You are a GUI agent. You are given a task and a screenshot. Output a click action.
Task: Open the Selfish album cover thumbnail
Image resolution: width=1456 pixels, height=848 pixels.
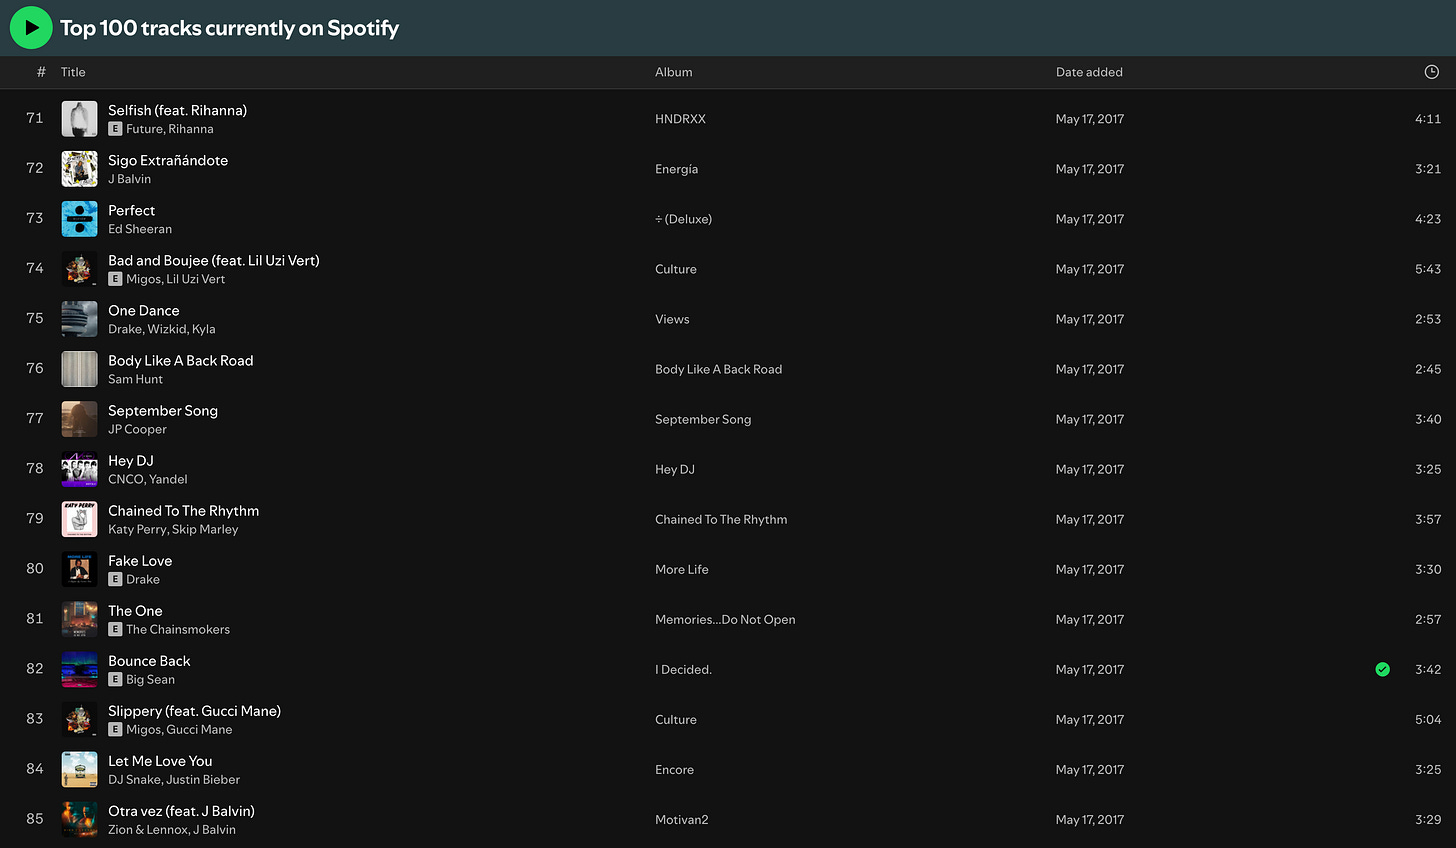pyautogui.click(x=79, y=119)
